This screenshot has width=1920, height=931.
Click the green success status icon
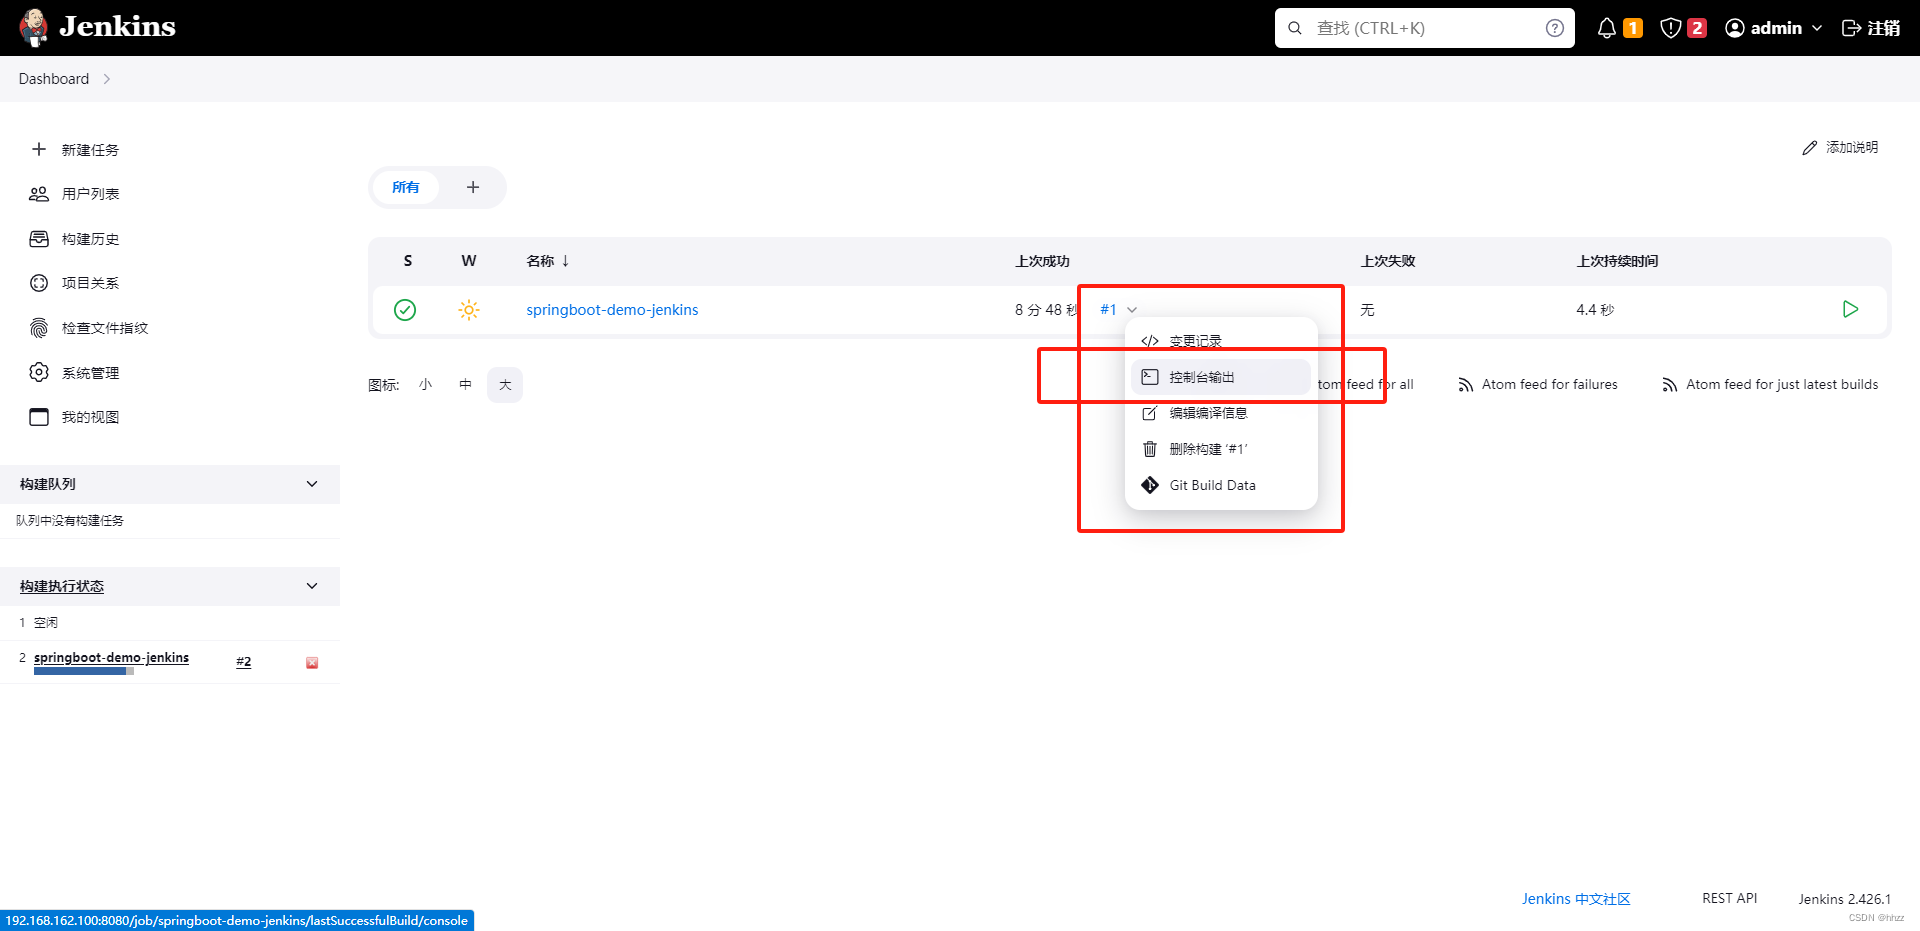click(405, 310)
